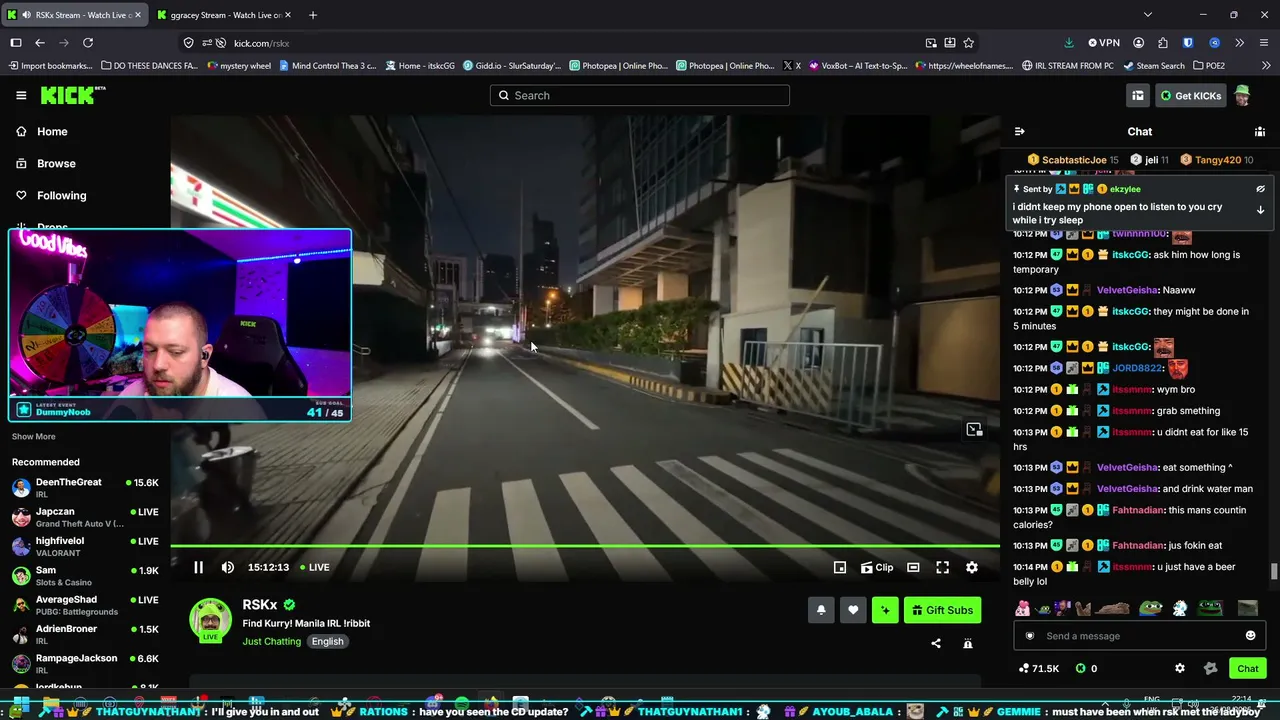Open the browser VPN button
1280x720 pixels.
pyautogui.click(x=1105, y=43)
